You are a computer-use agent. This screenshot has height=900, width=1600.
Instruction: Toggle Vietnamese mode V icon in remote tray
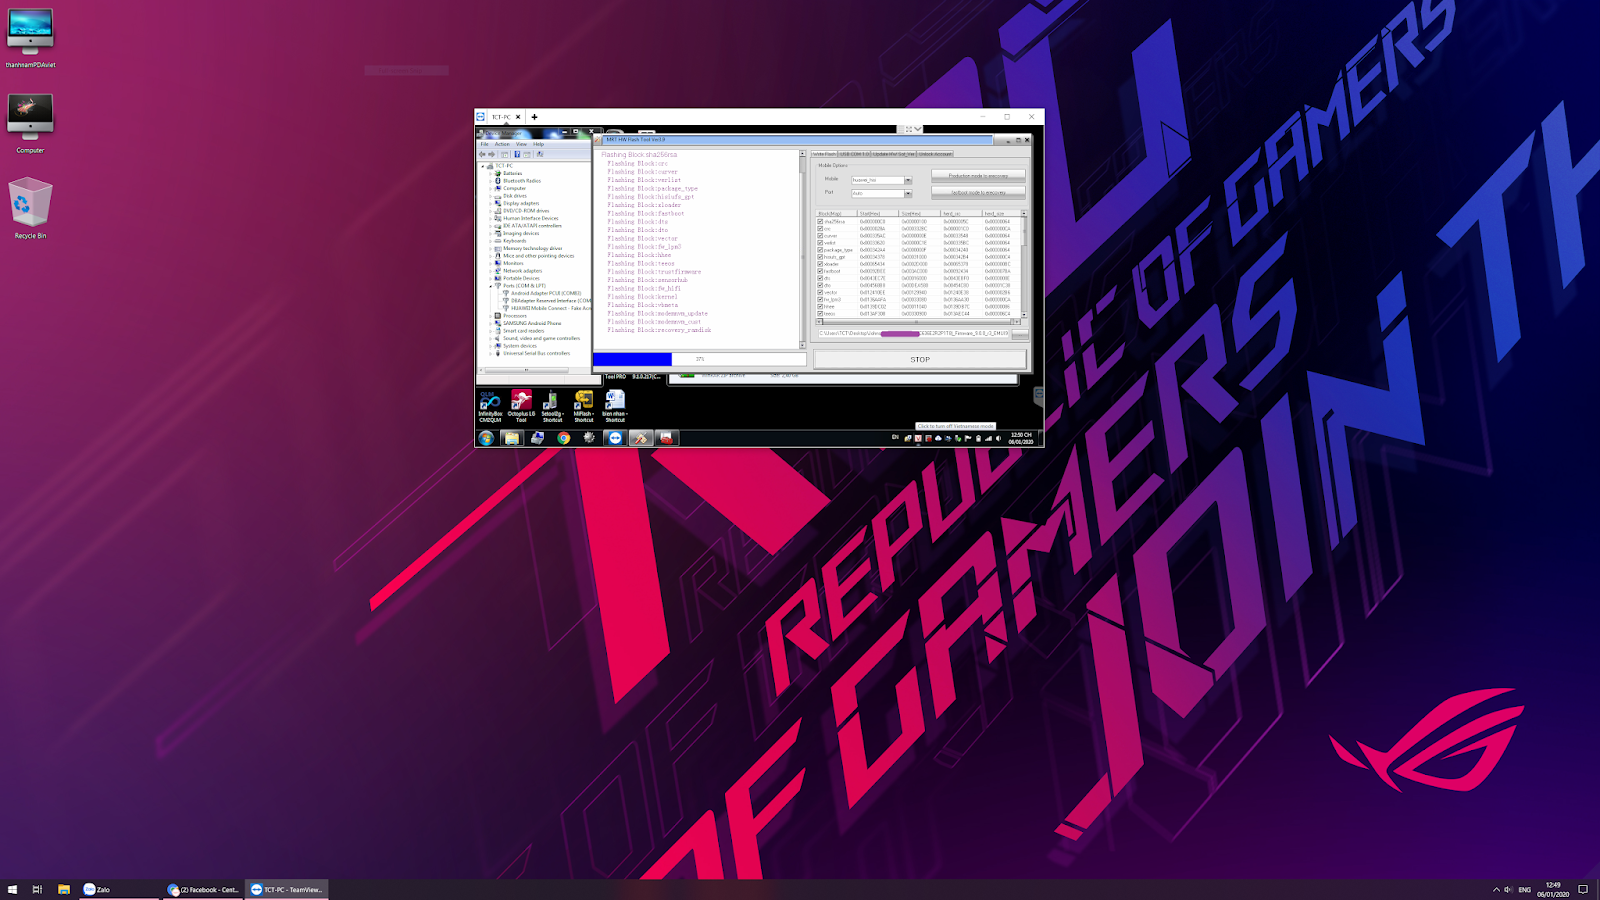(917, 438)
